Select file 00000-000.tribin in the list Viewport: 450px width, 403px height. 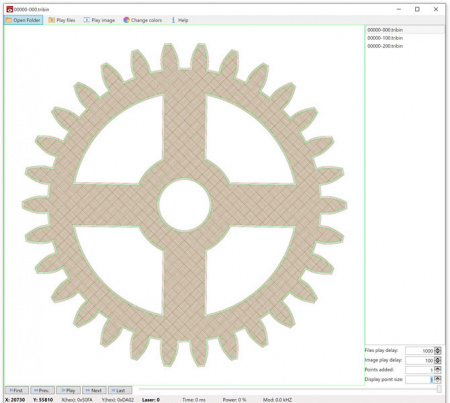coord(405,30)
